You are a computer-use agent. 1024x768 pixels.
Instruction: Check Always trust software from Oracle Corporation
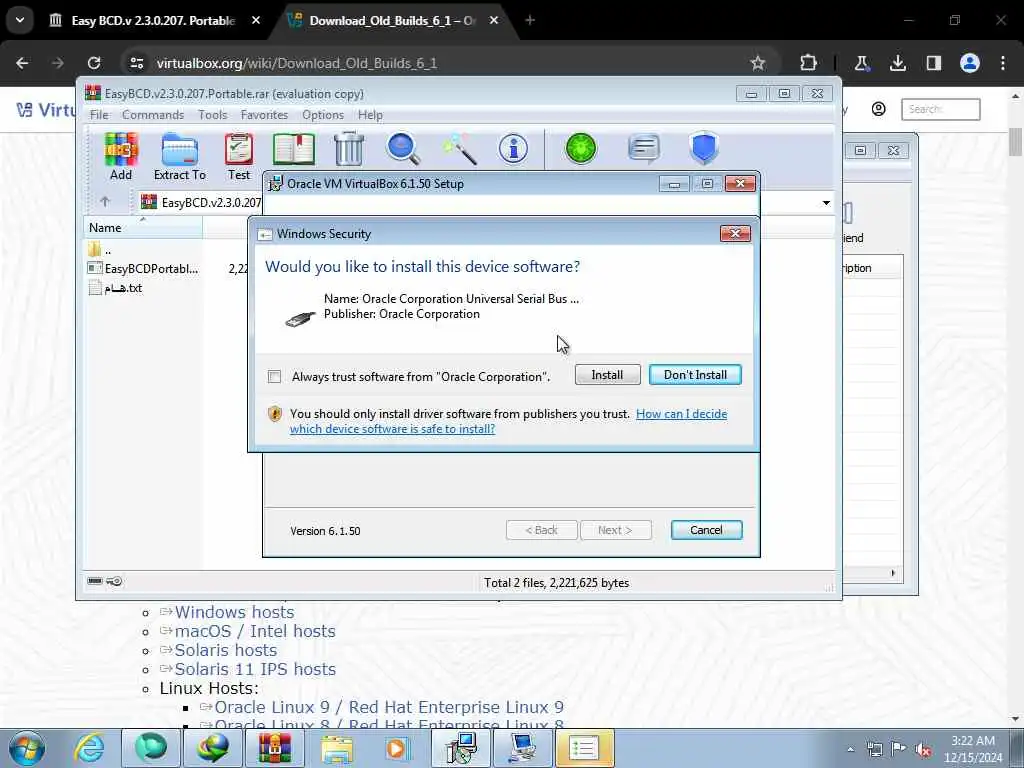click(274, 377)
